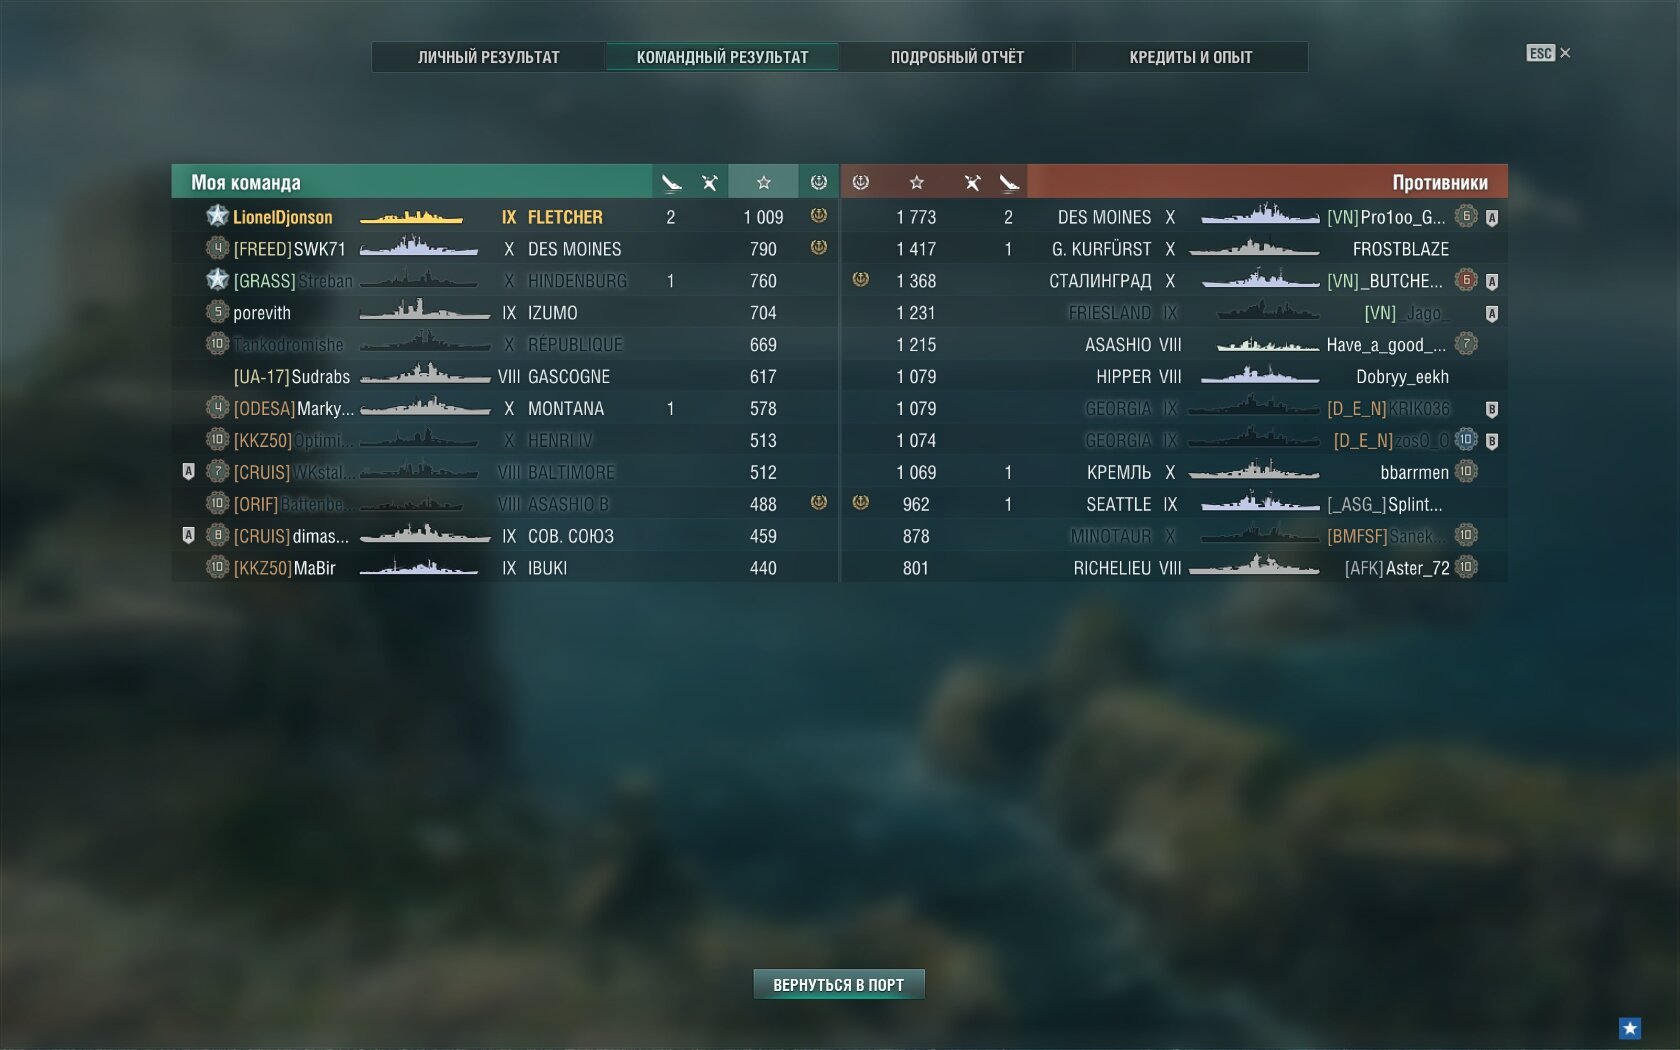Select the Командный результат tab
The image size is (1680, 1050).
pos(722,57)
